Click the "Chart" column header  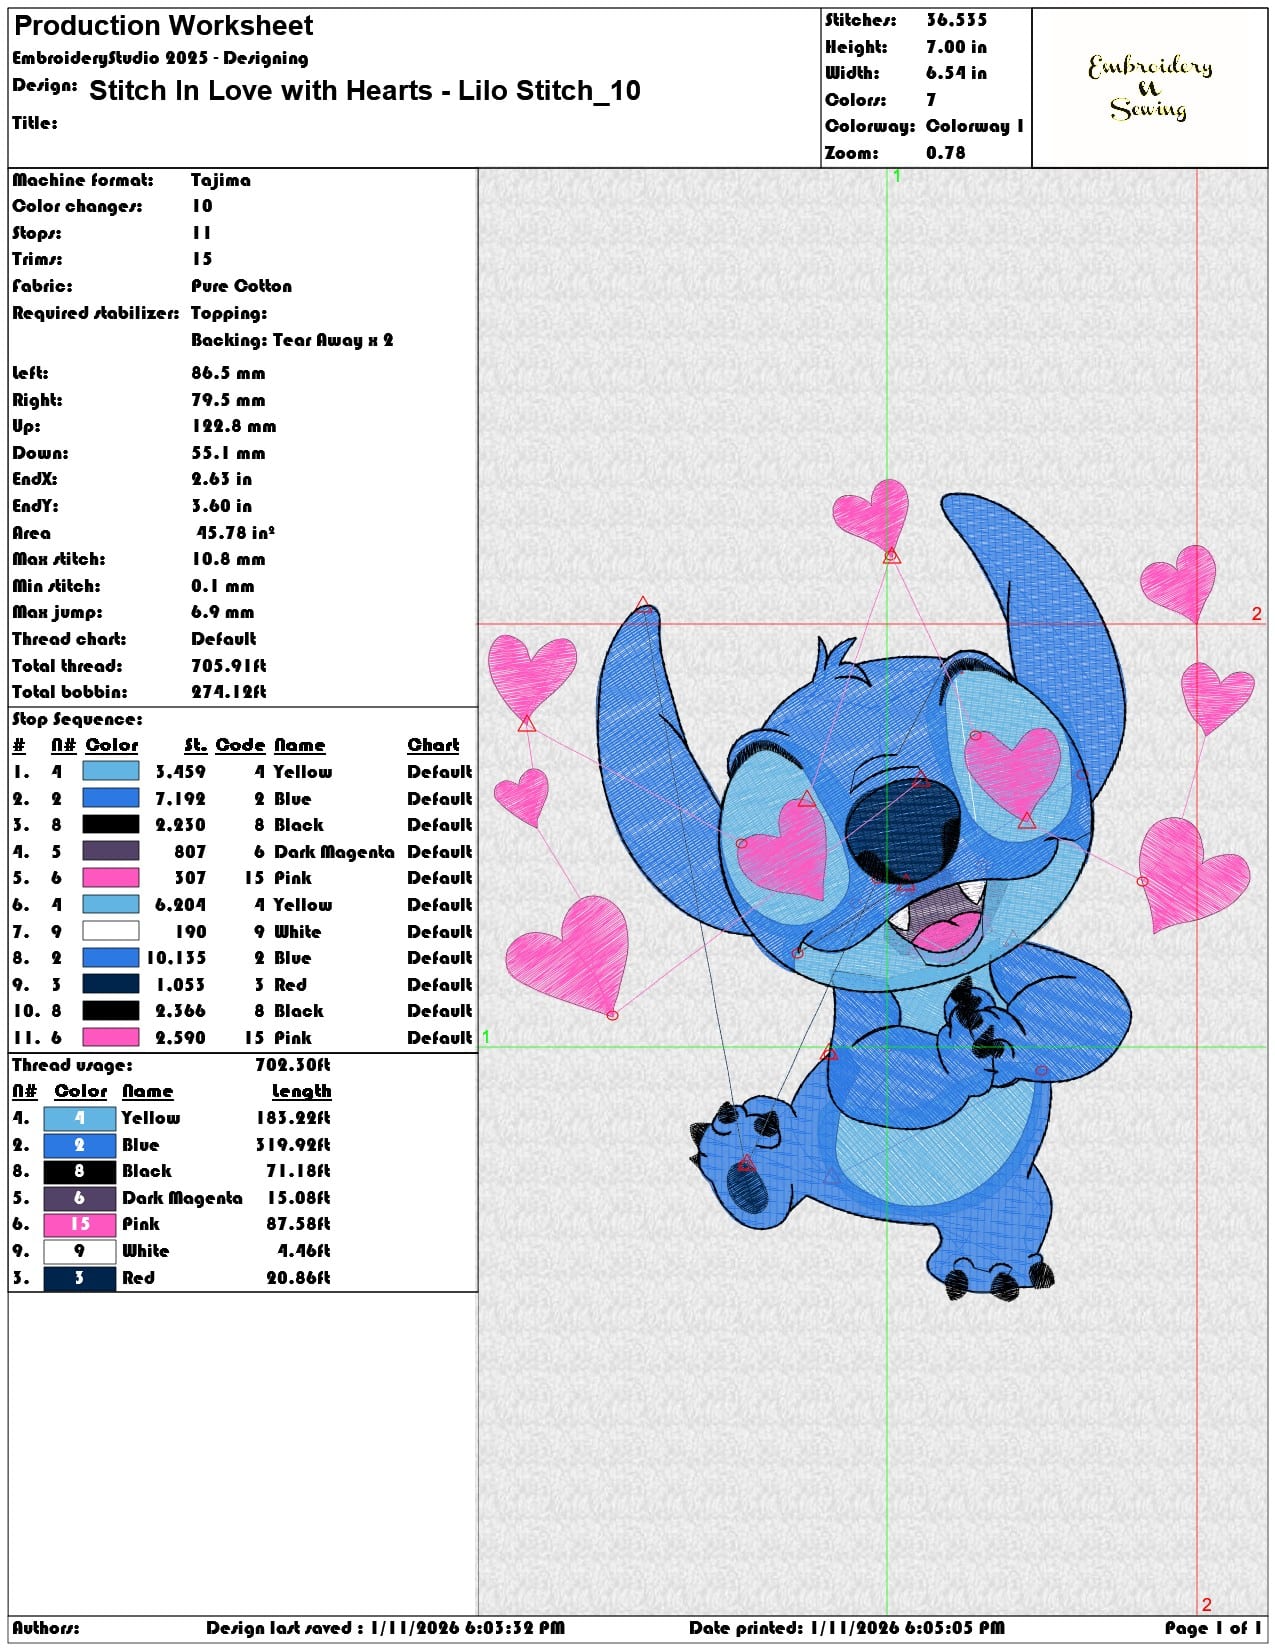(433, 745)
